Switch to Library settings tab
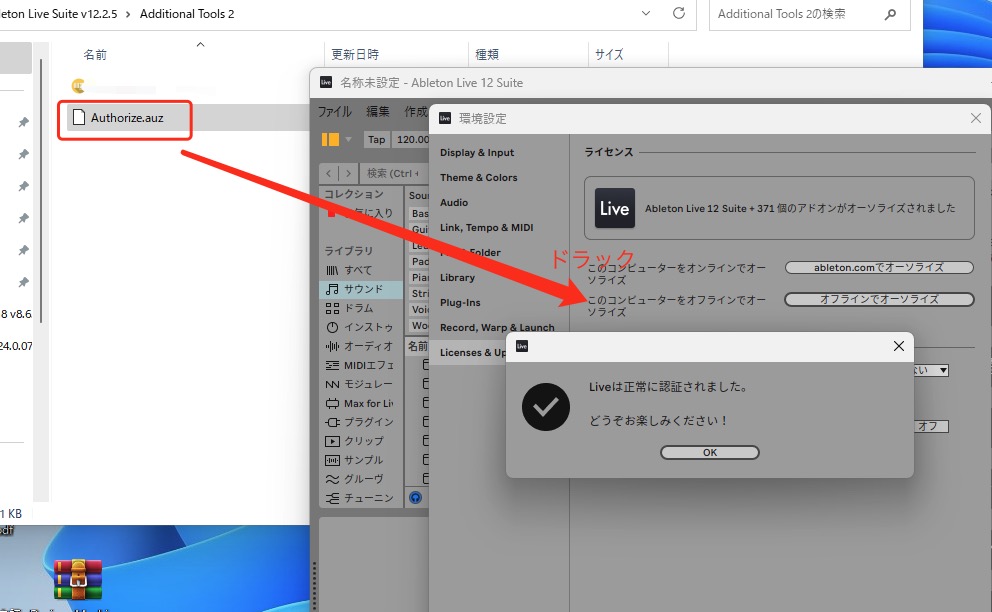992x612 pixels. [457, 278]
